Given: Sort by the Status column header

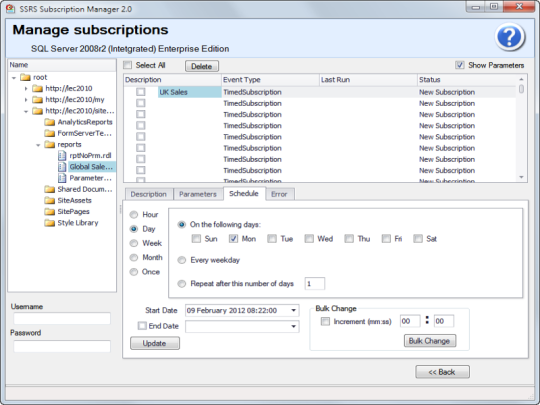Looking at the screenshot, I should [466, 80].
